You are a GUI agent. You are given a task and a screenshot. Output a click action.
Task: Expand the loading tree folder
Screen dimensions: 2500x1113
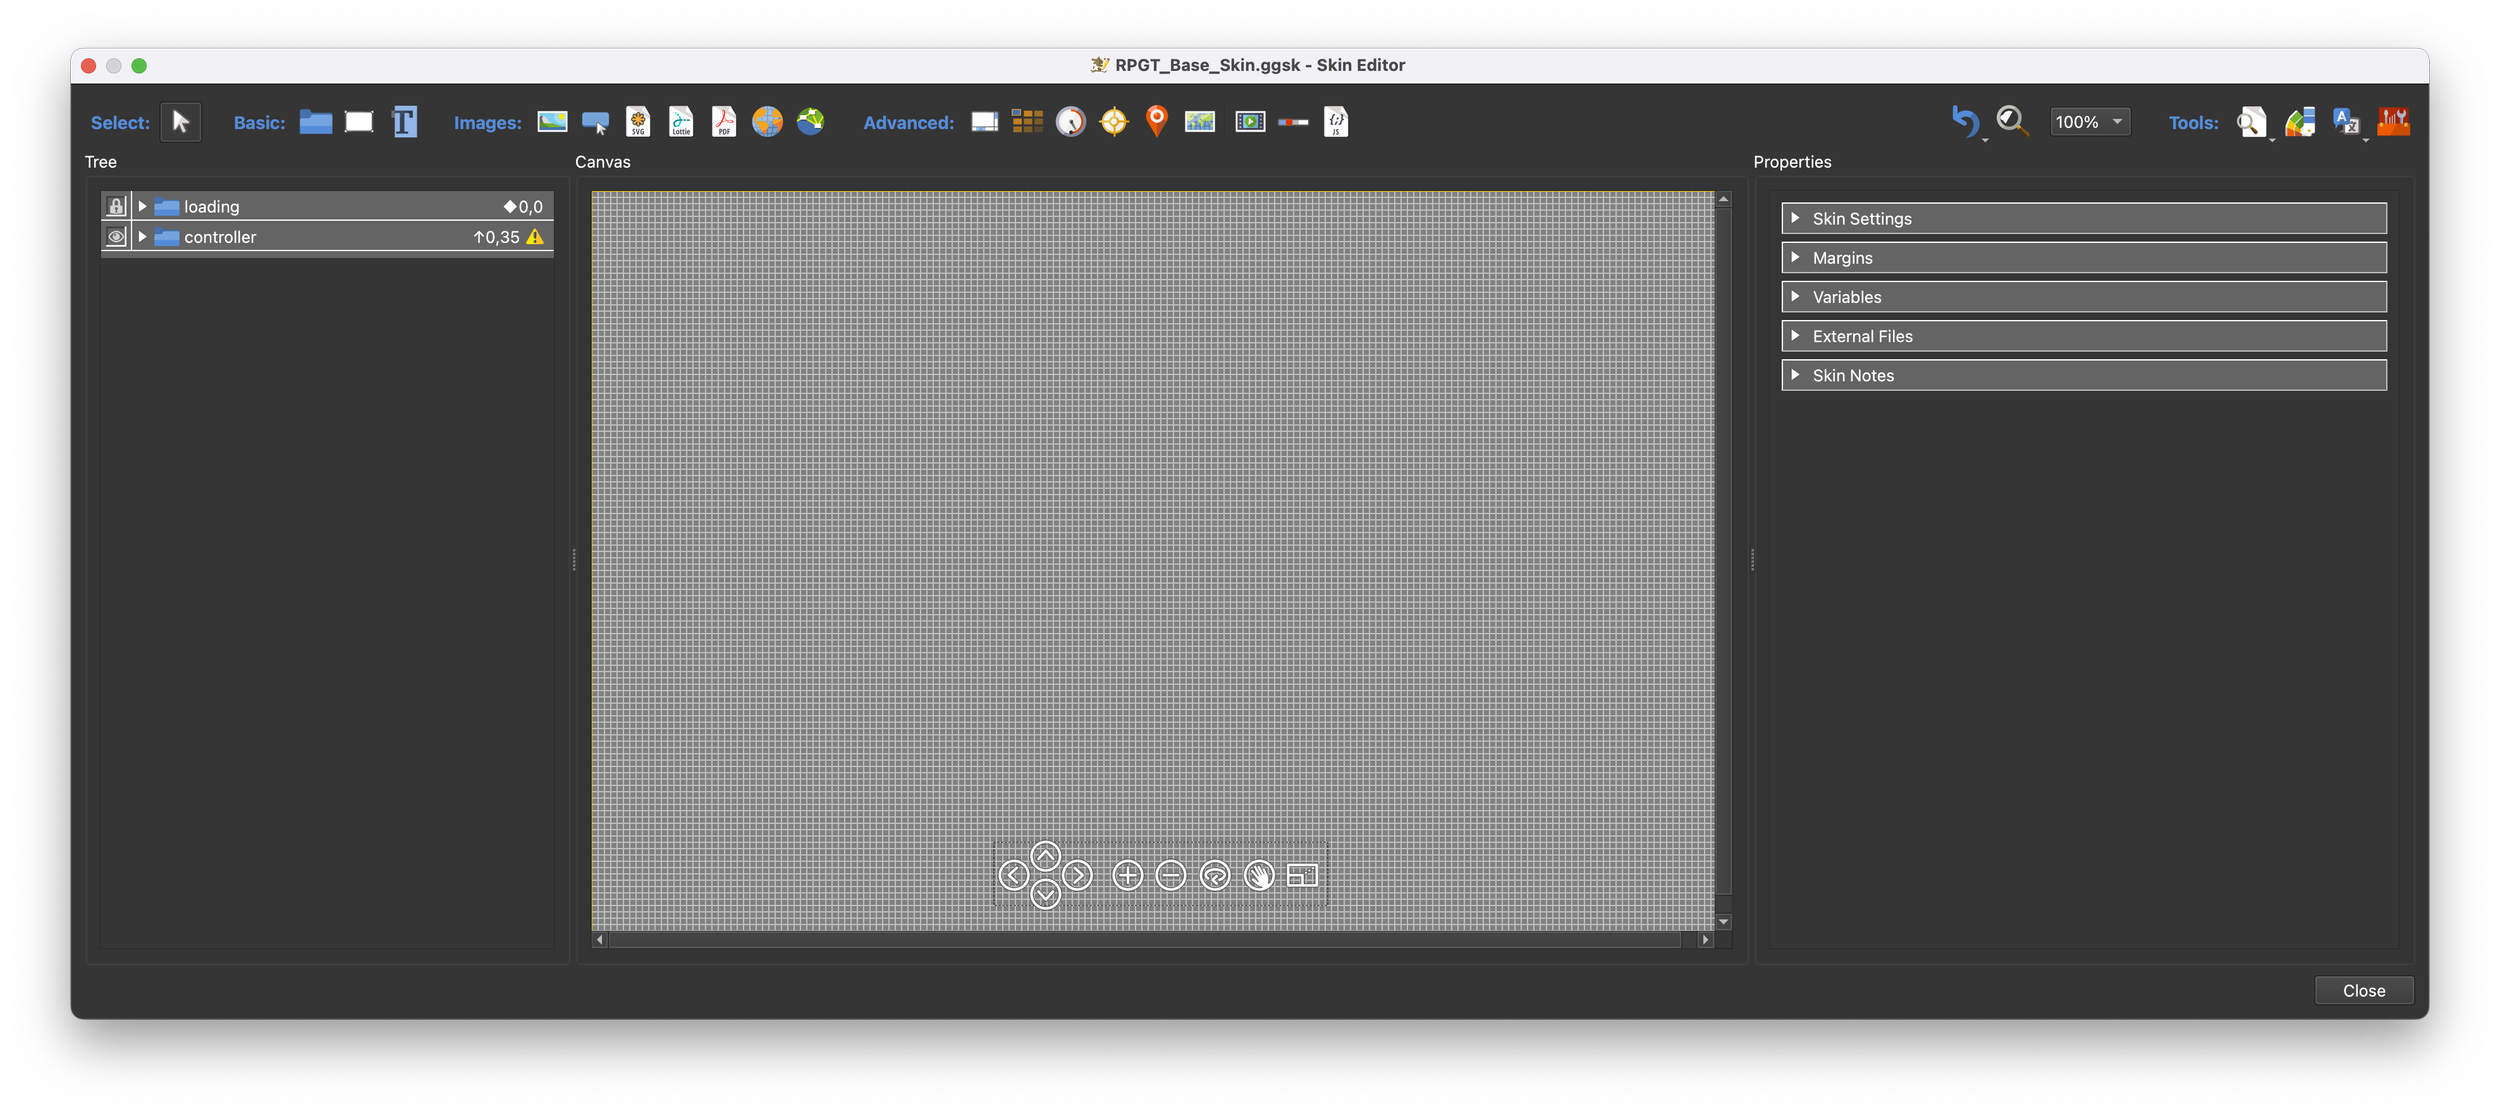coord(143,206)
